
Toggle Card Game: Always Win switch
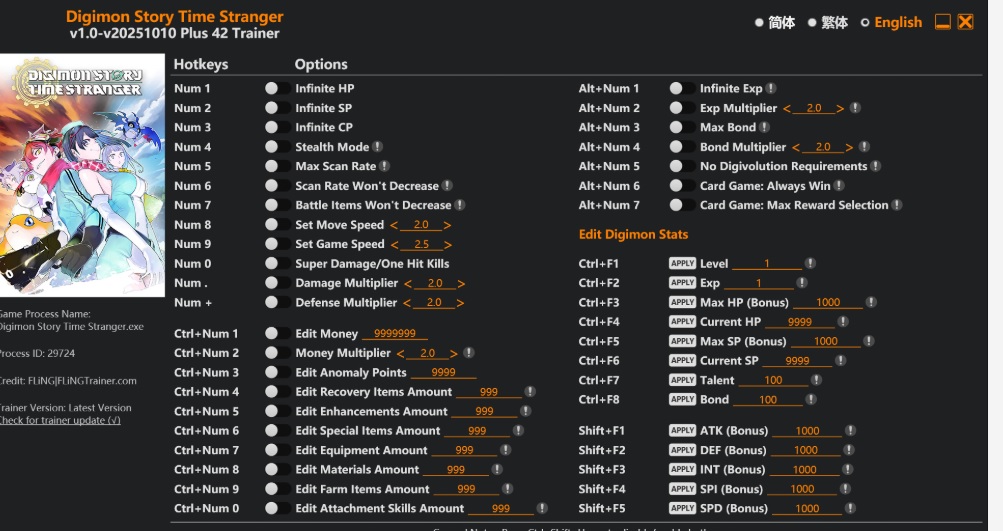pos(681,186)
